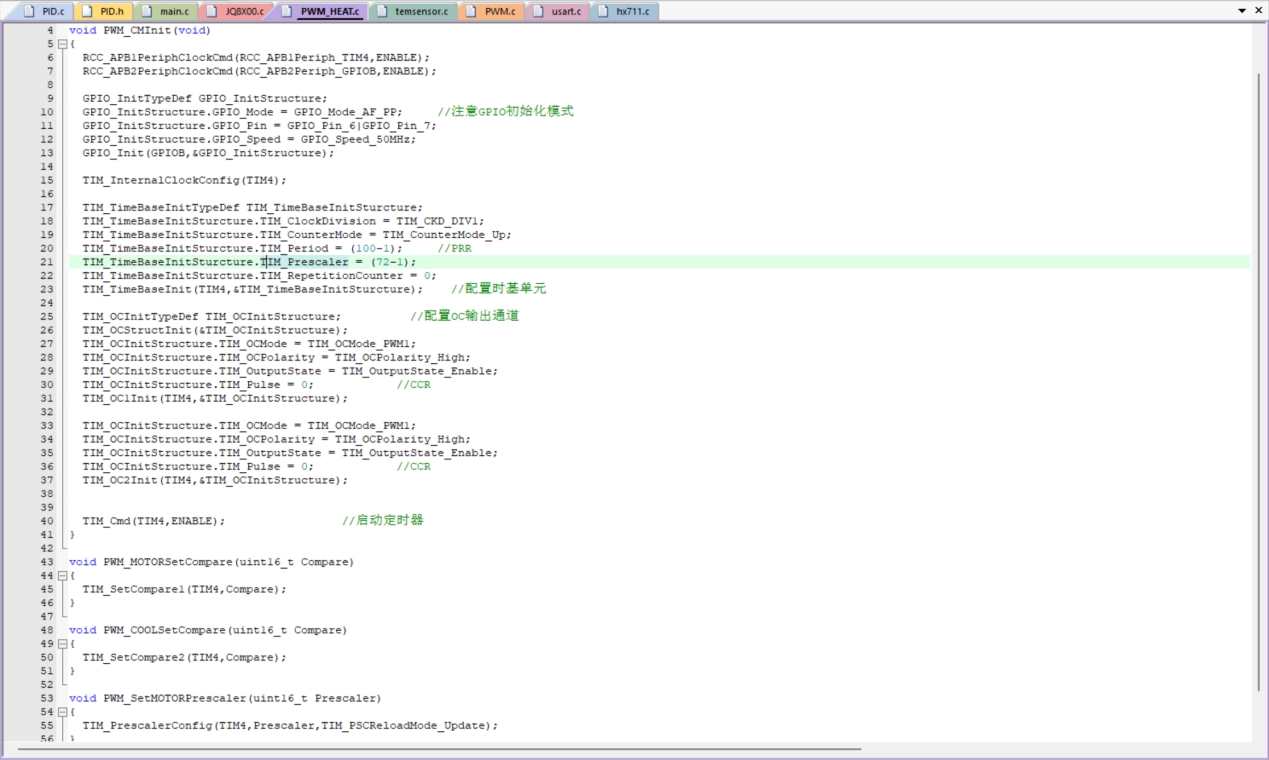This screenshot has width=1269, height=760.
Task: Collapse the fold marker at line 49
Action: click(x=62, y=644)
